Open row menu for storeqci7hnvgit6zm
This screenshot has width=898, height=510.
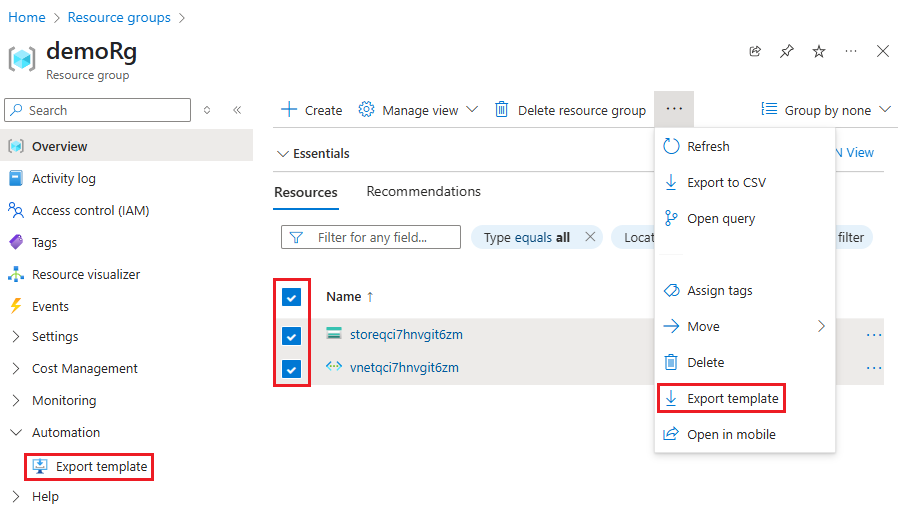point(873,335)
